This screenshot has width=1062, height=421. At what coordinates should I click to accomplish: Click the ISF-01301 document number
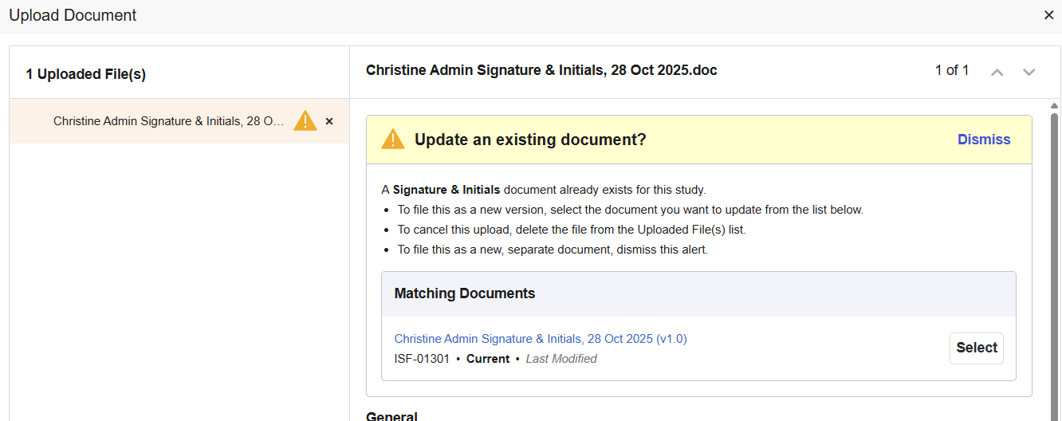click(x=421, y=359)
